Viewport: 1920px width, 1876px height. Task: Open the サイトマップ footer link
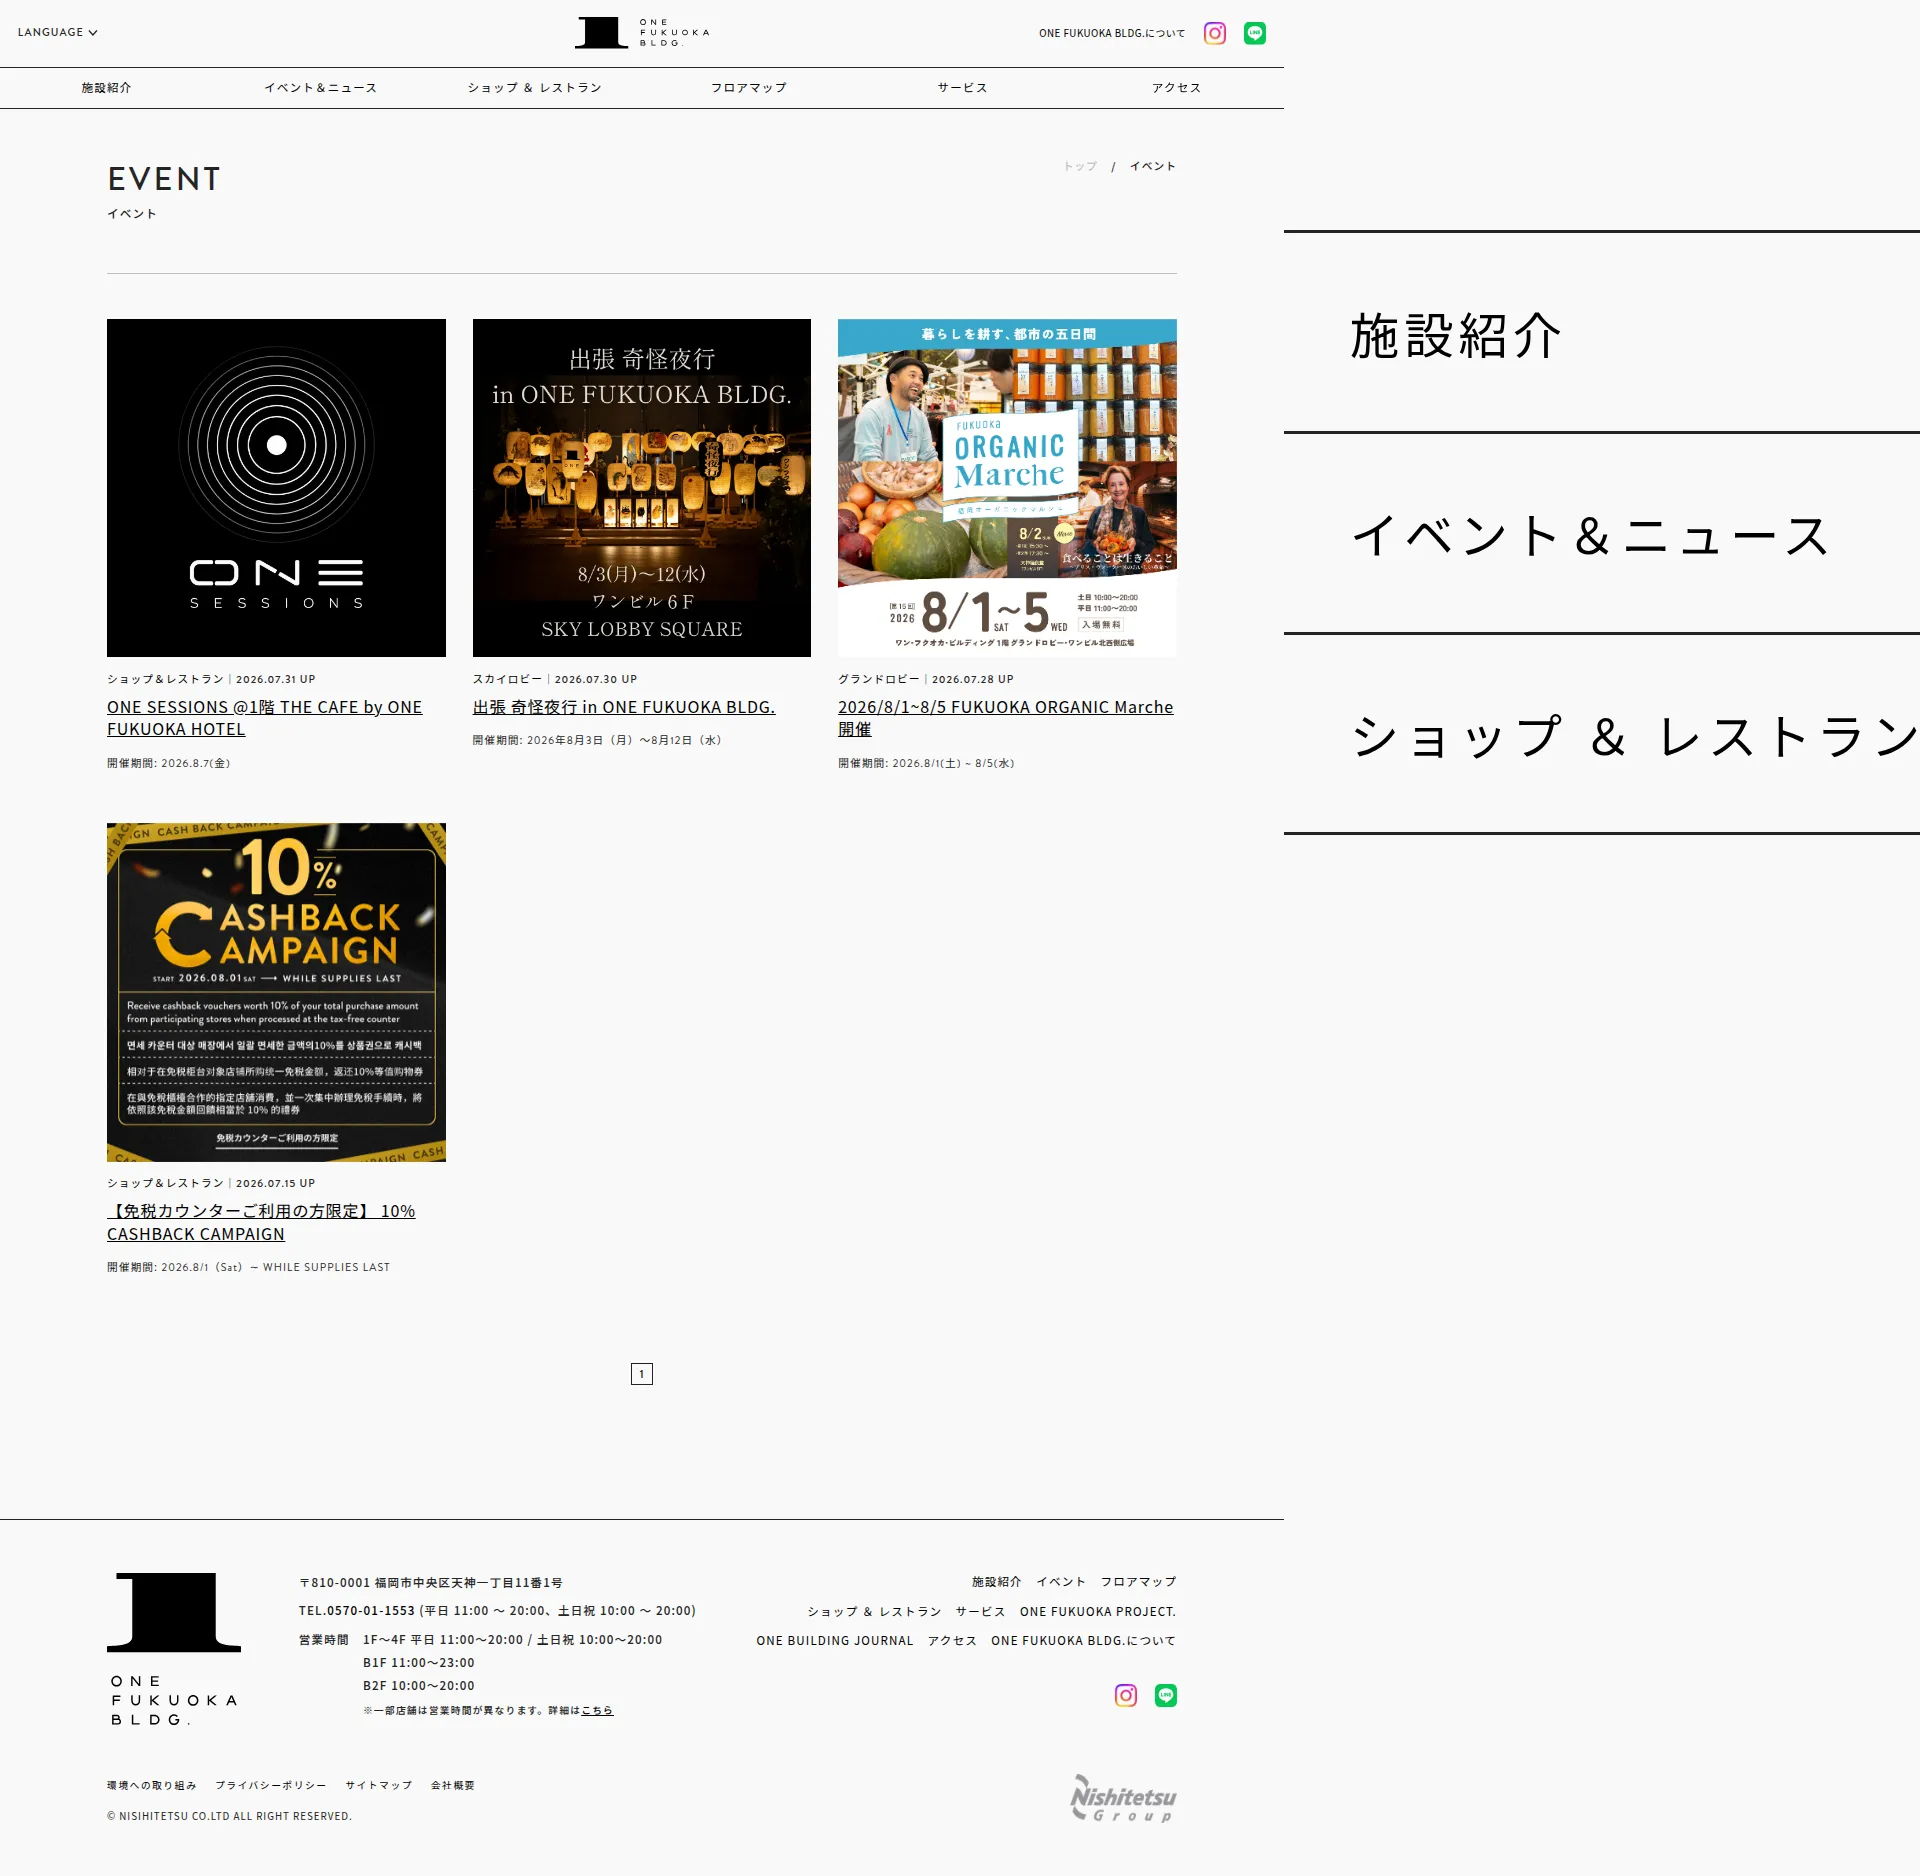pyautogui.click(x=379, y=1786)
